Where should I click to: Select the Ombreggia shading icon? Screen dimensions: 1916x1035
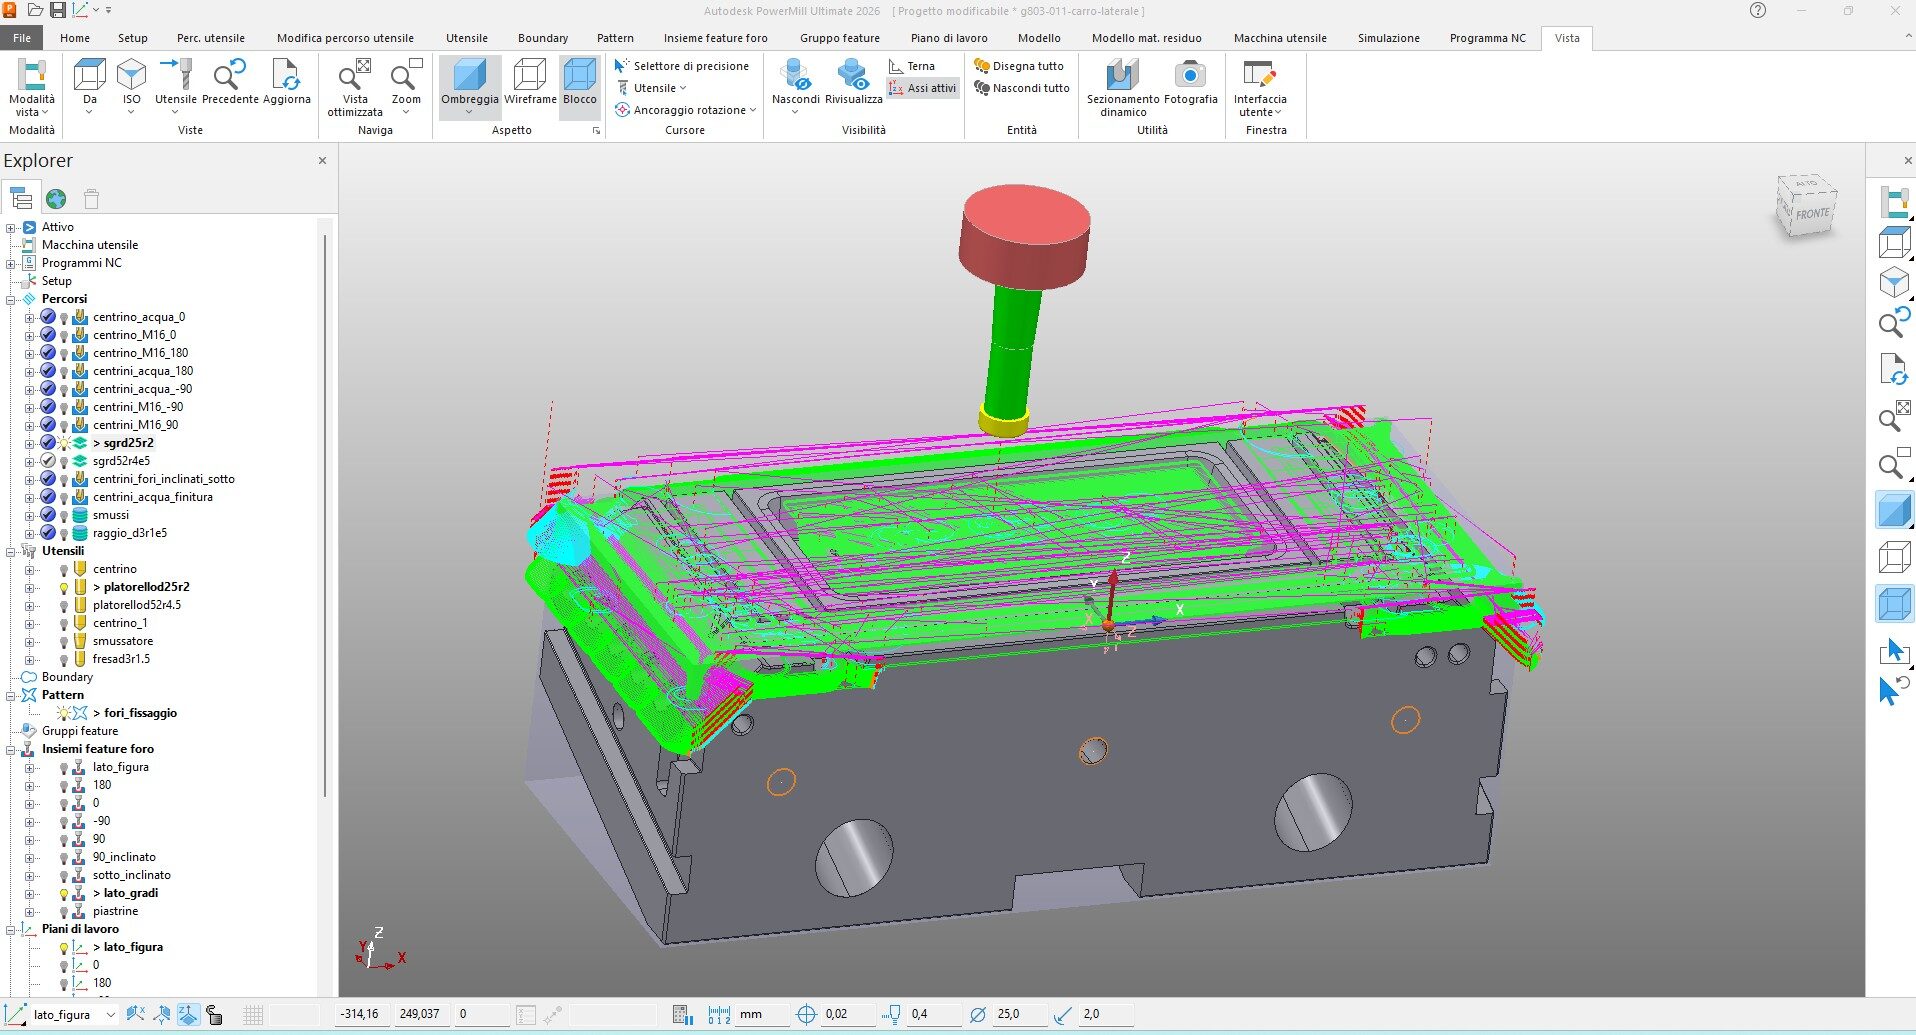click(x=469, y=76)
